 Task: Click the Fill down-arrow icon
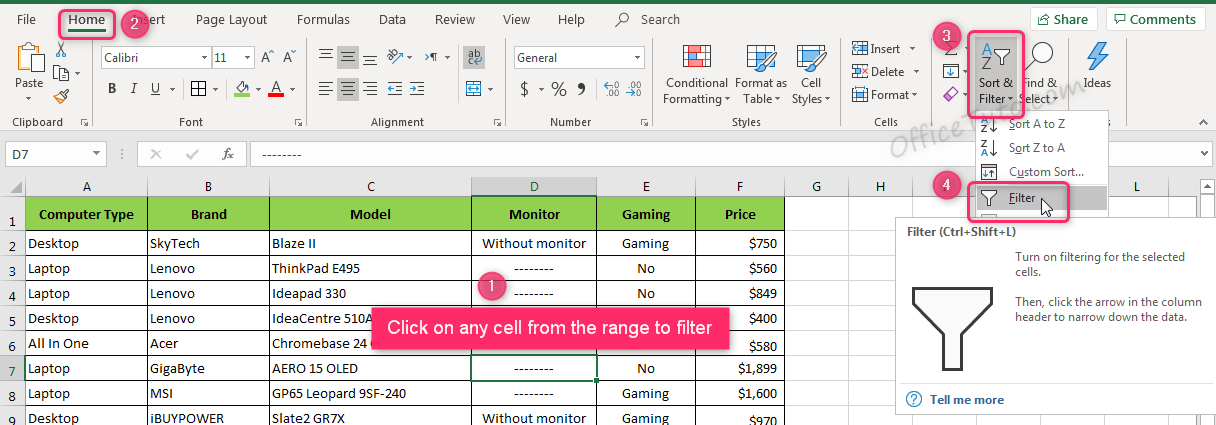click(x=951, y=71)
